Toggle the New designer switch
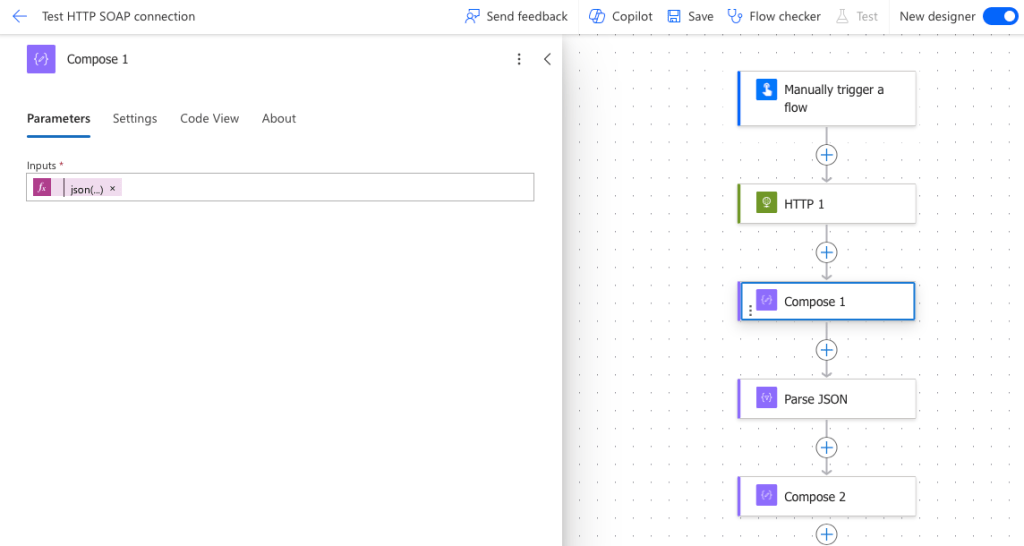 (x=999, y=16)
